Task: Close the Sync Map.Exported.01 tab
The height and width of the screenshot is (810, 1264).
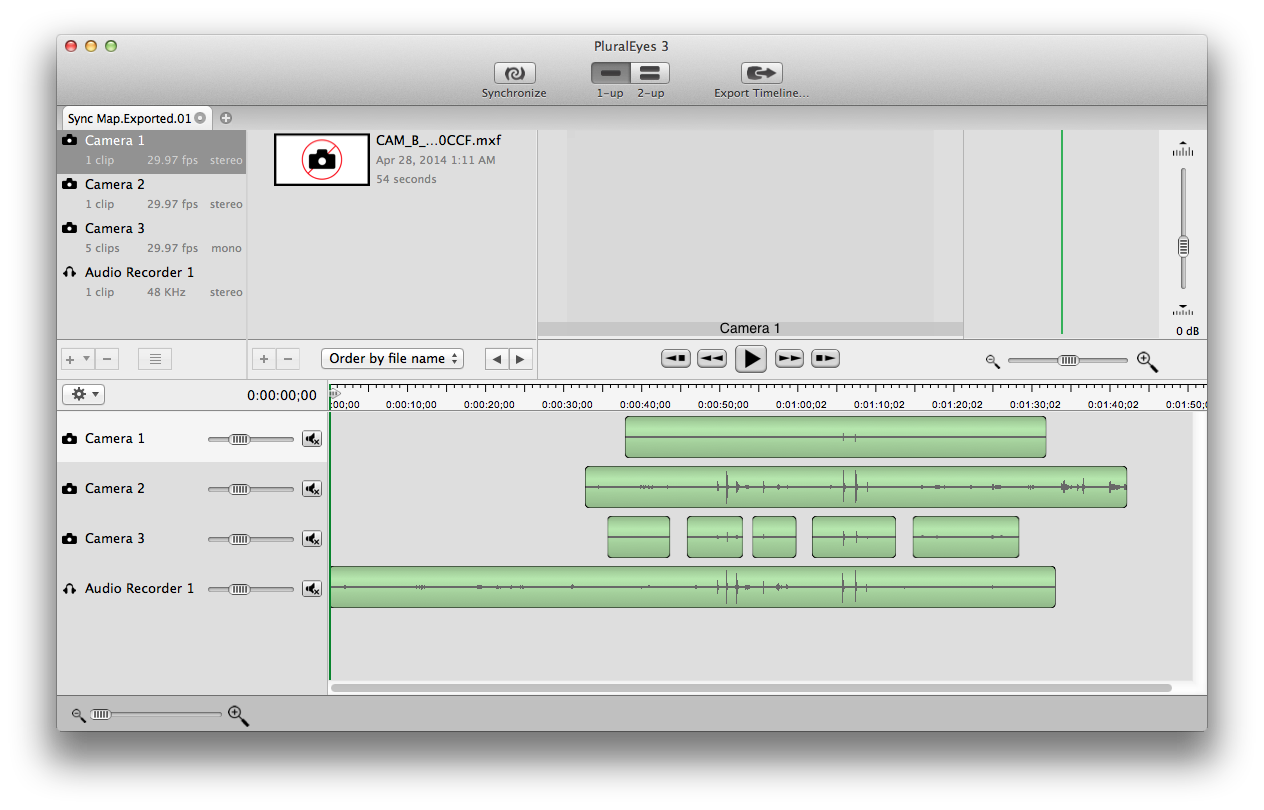Action: (x=200, y=118)
